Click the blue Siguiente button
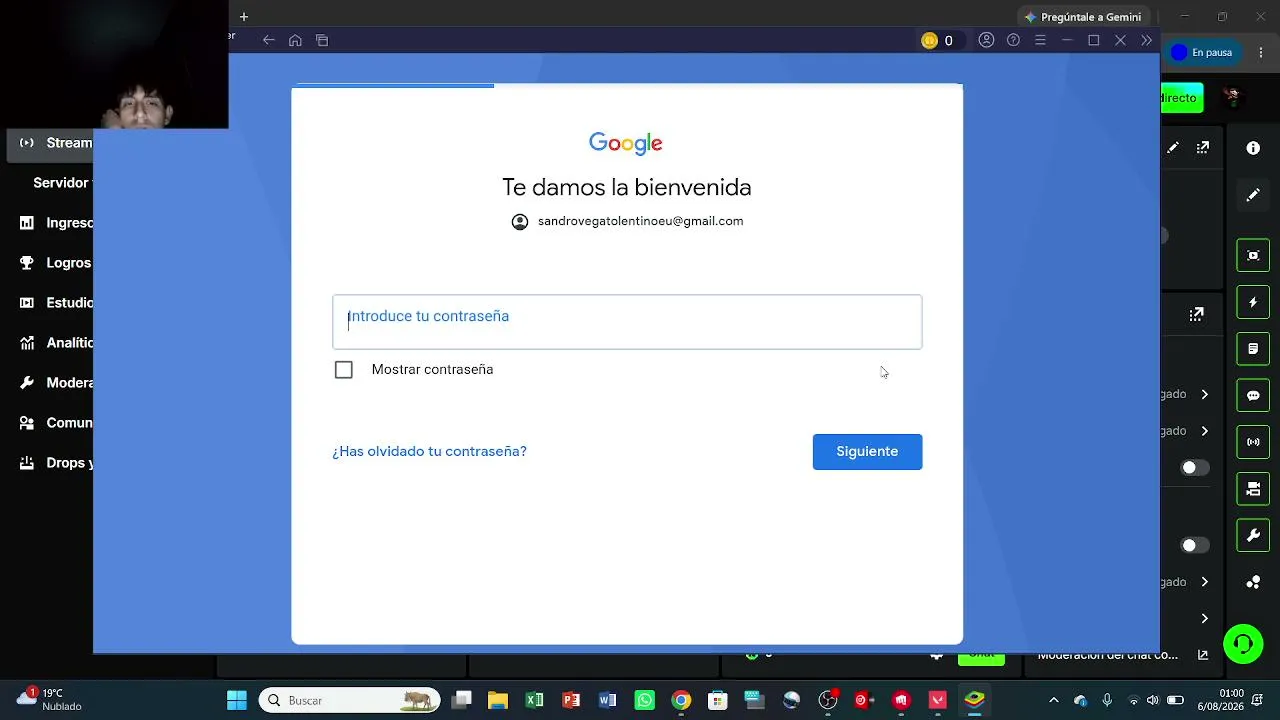 pyautogui.click(x=867, y=452)
